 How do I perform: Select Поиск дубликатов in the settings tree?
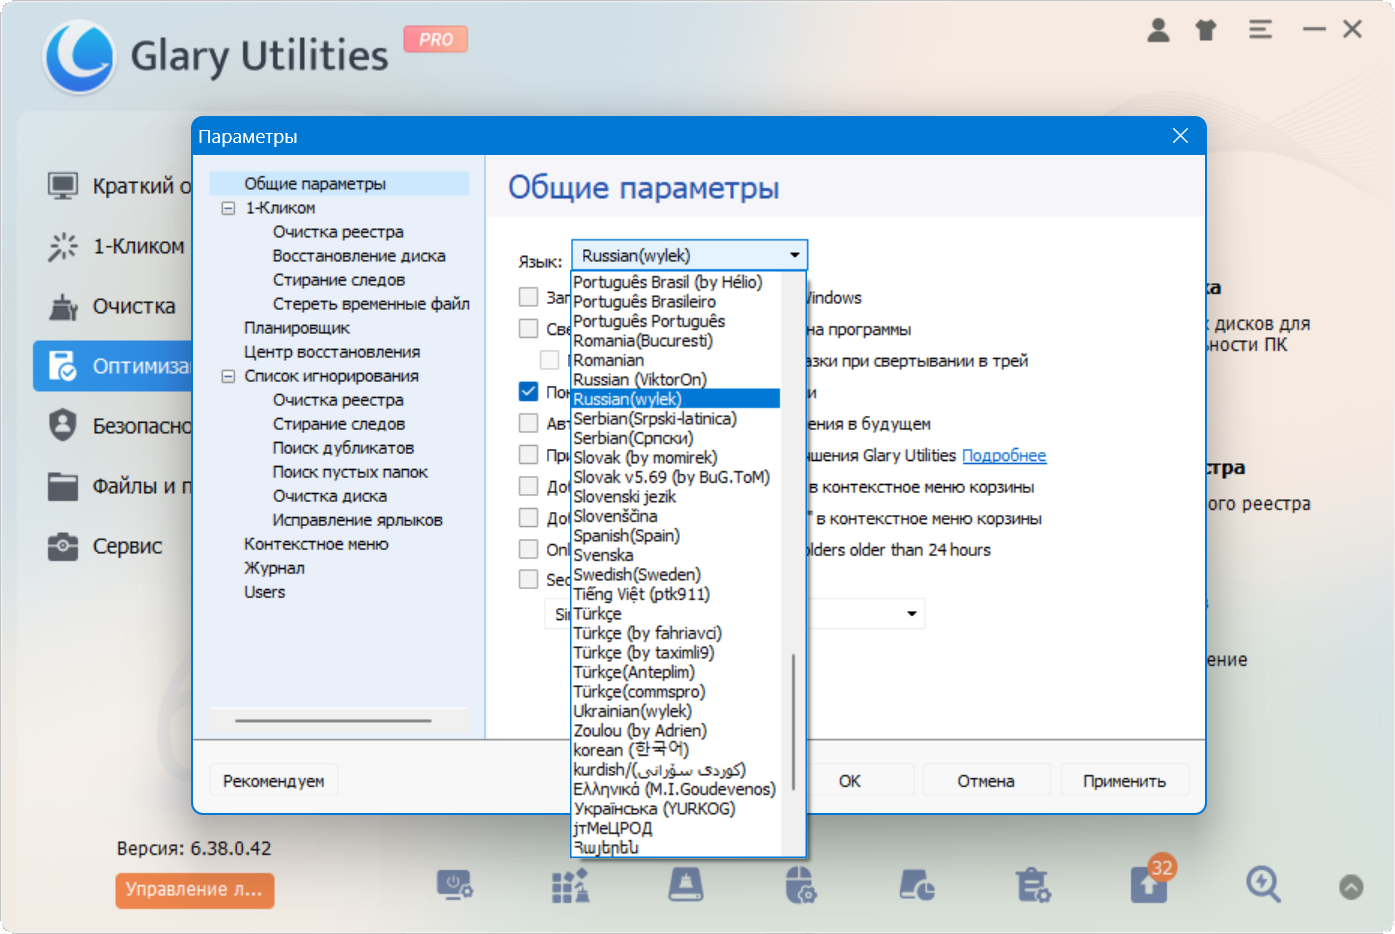click(x=343, y=448)
